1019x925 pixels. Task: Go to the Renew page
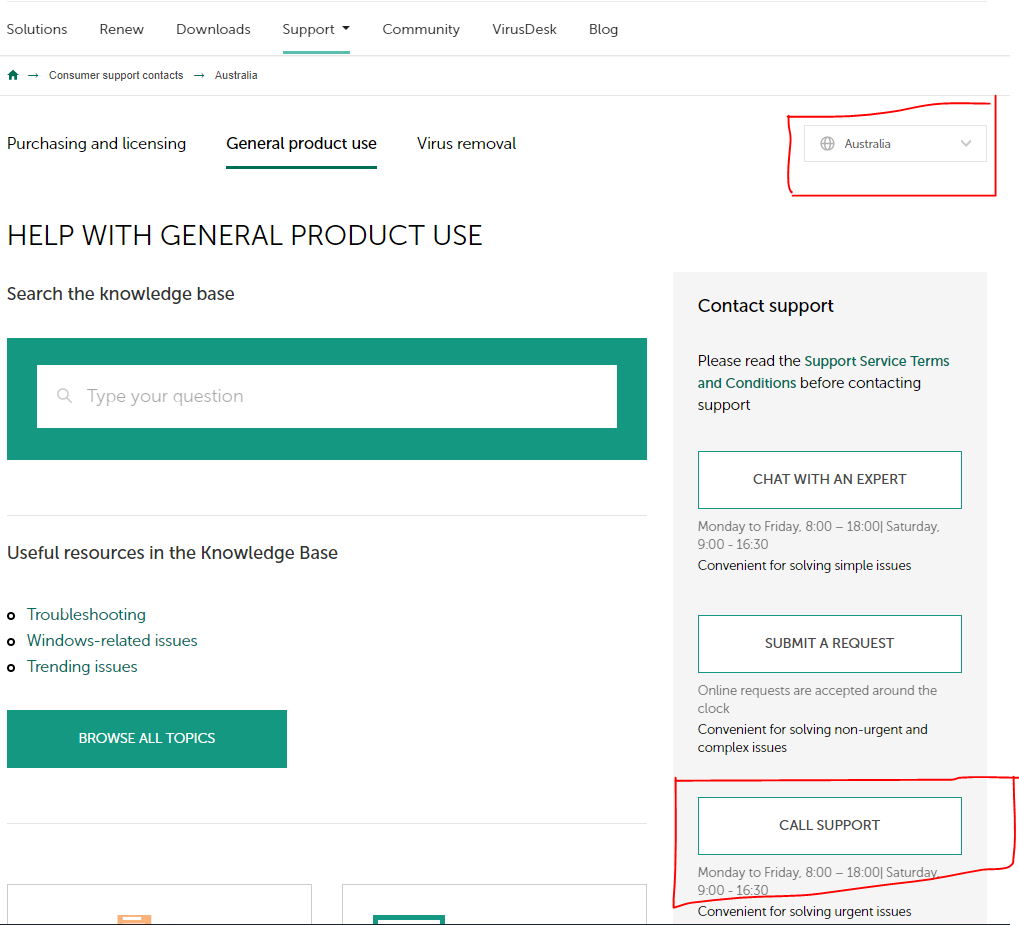point(122,29)
